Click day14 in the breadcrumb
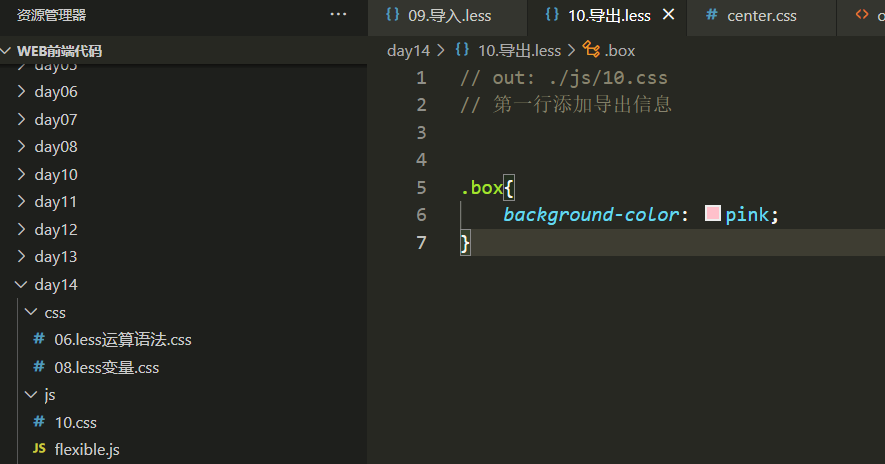 tap(408, 51)
